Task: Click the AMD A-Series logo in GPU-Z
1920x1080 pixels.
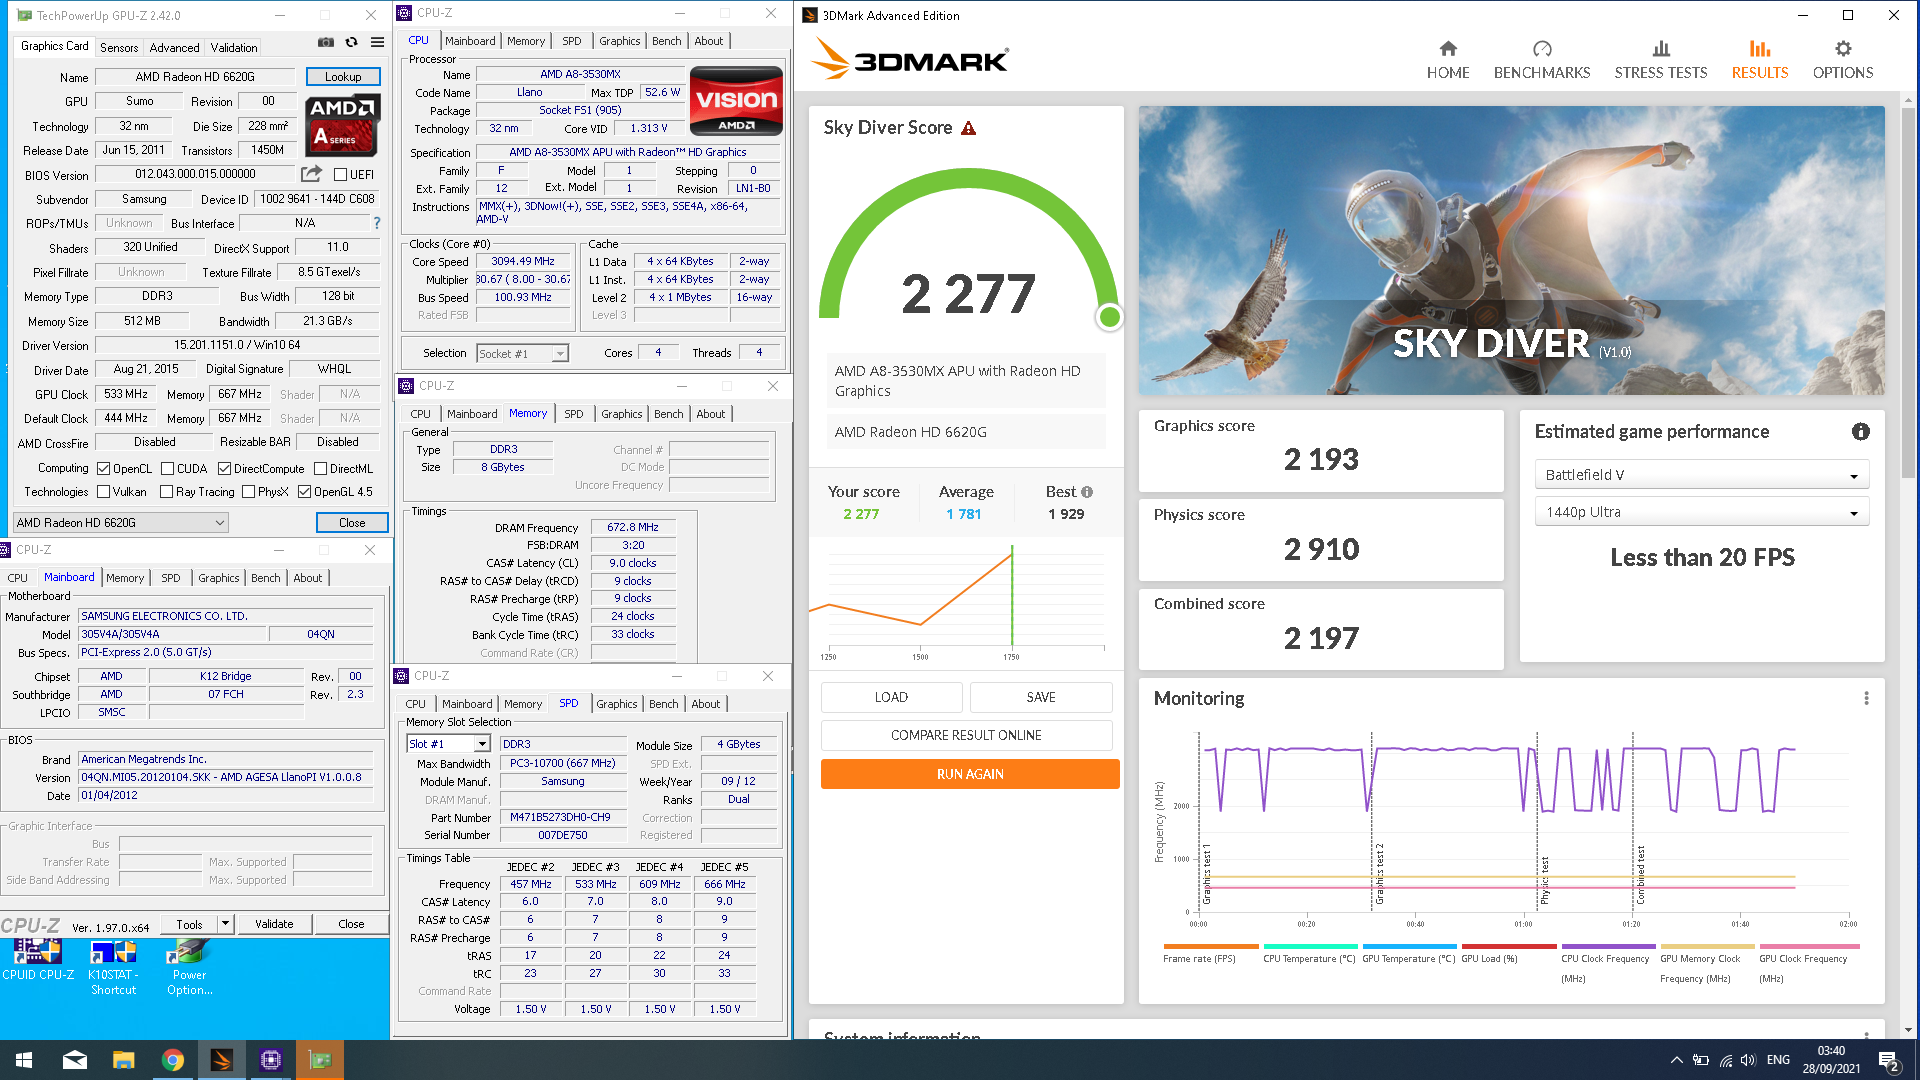Action: pos(342,125)
